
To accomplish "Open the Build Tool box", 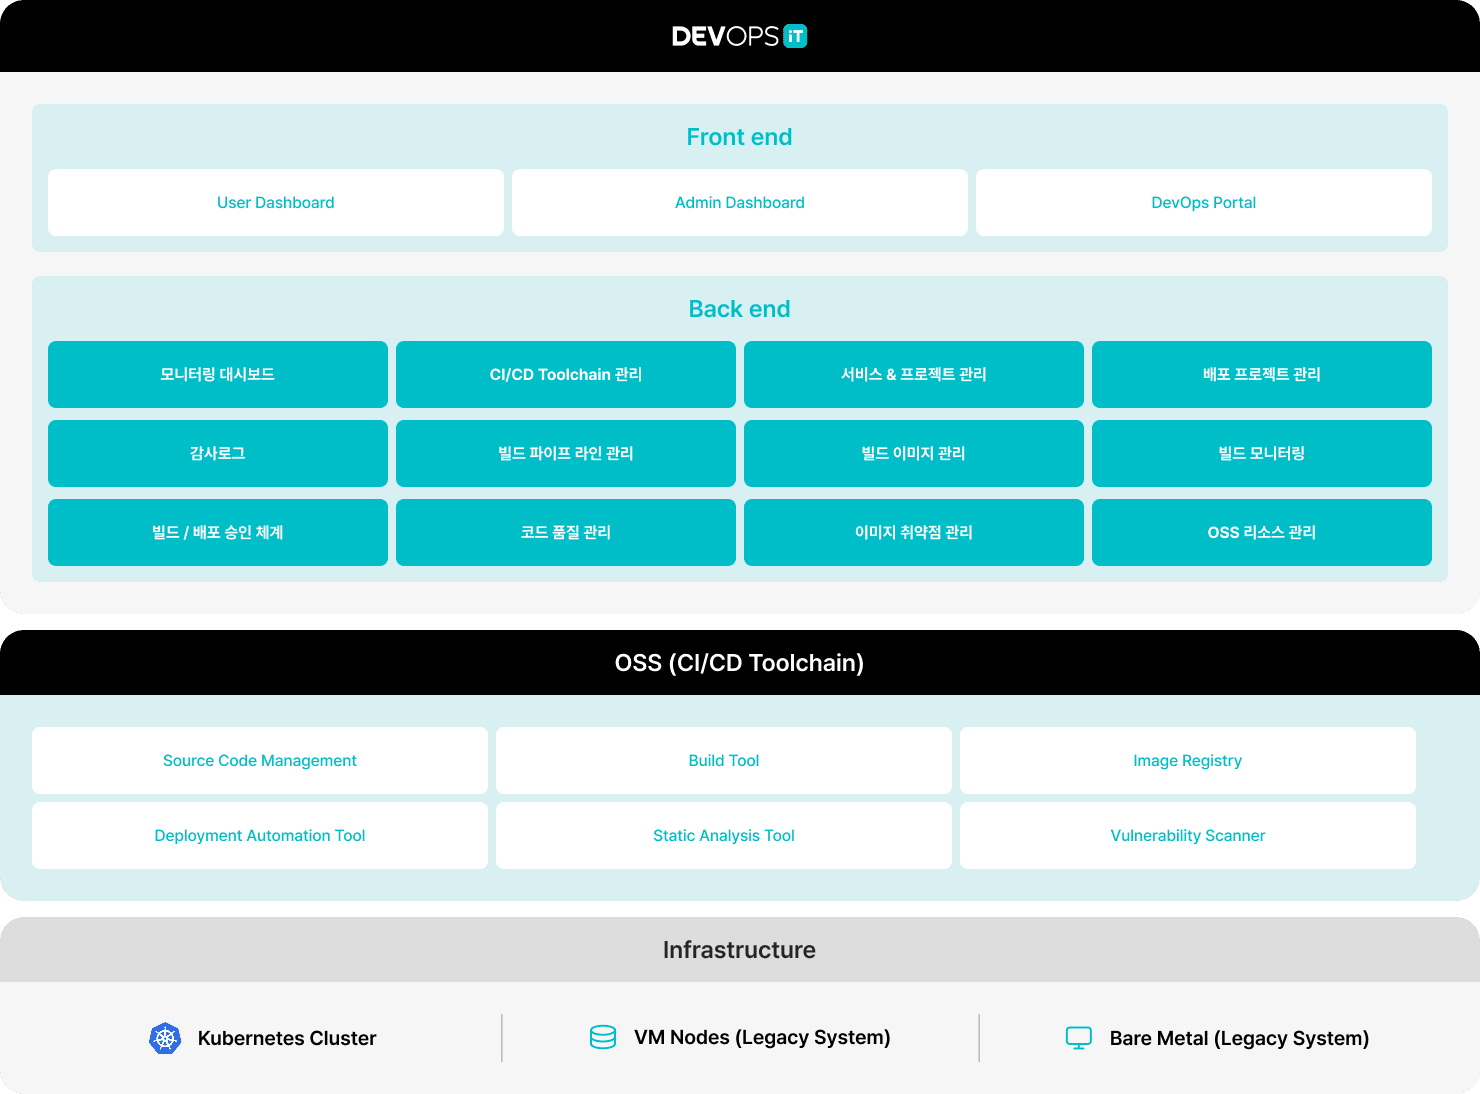I will click(x=724, y=761).
